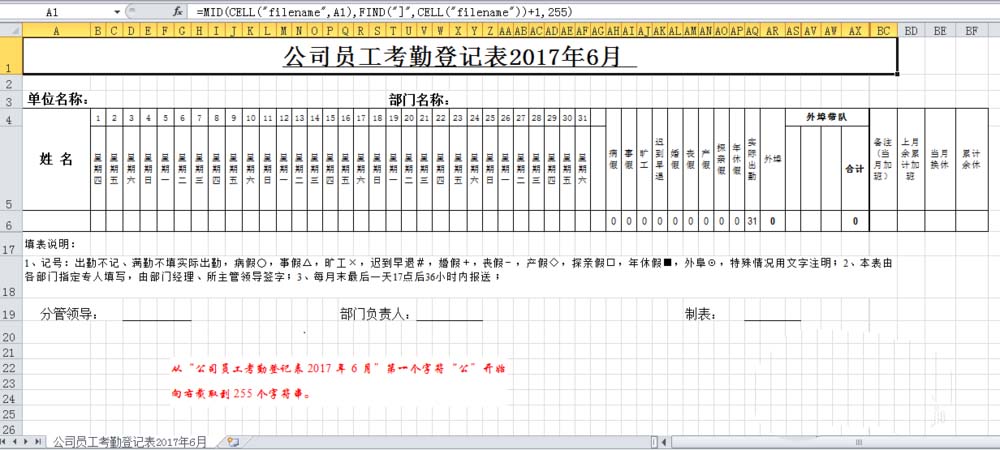Click the 分管领导 label

click(69, 314)
